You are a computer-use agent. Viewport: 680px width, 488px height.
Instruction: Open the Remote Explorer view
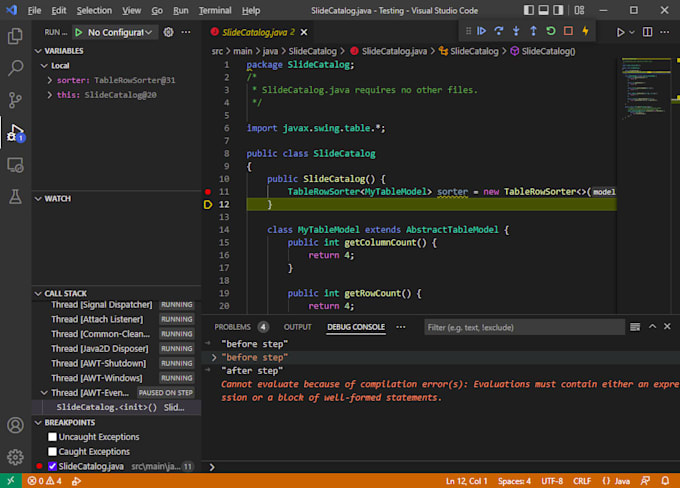click(x=15, y=165)
